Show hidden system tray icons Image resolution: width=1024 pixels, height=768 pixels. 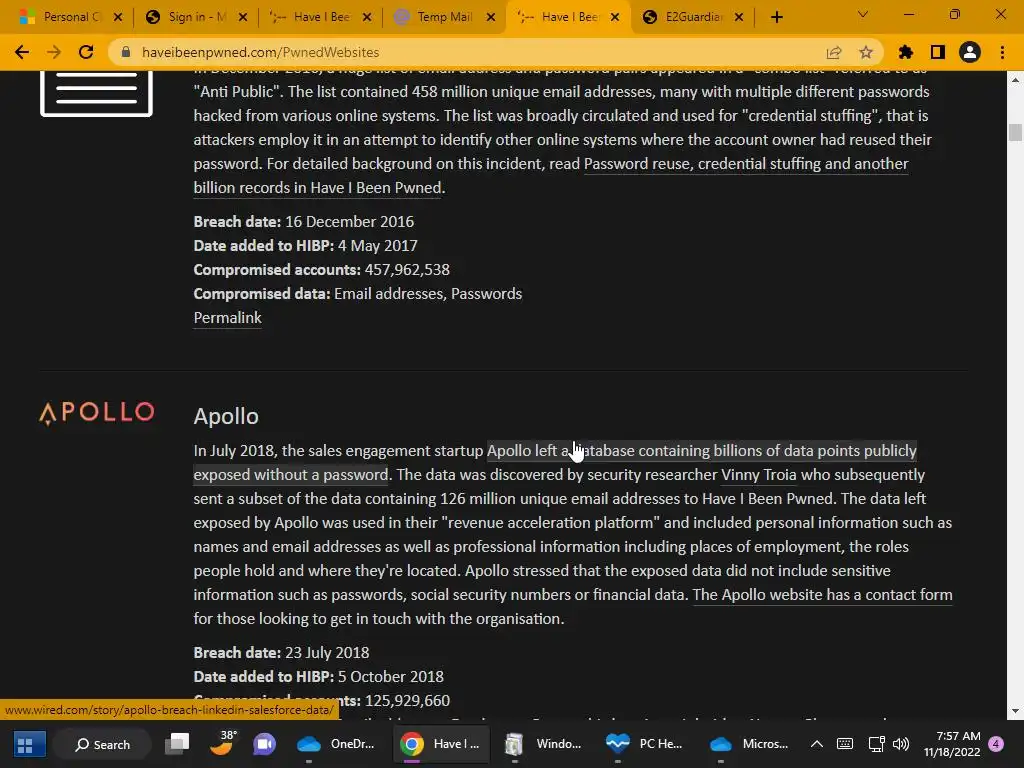click(816, 744)
